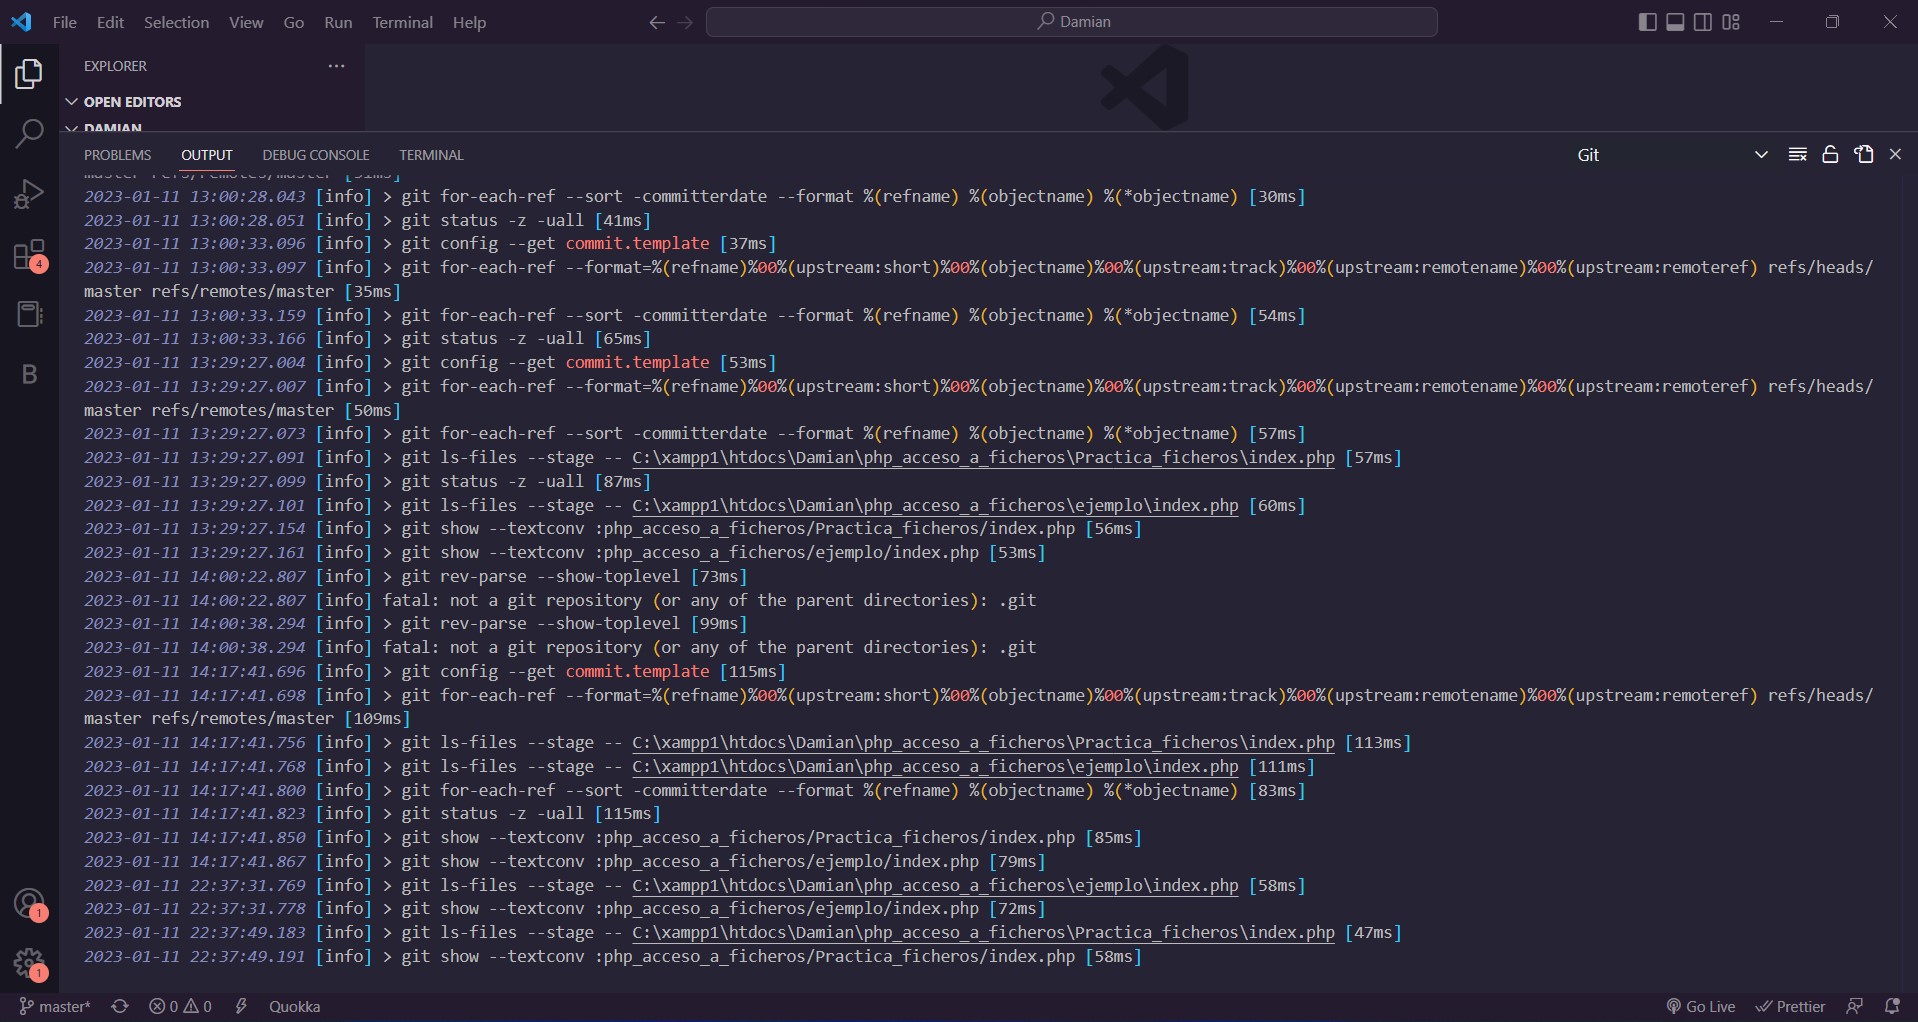This screenshot has width=1918, height=1022.
Task: Switch to the TERMINAL panel tab
Action: (x=431, y=155)
